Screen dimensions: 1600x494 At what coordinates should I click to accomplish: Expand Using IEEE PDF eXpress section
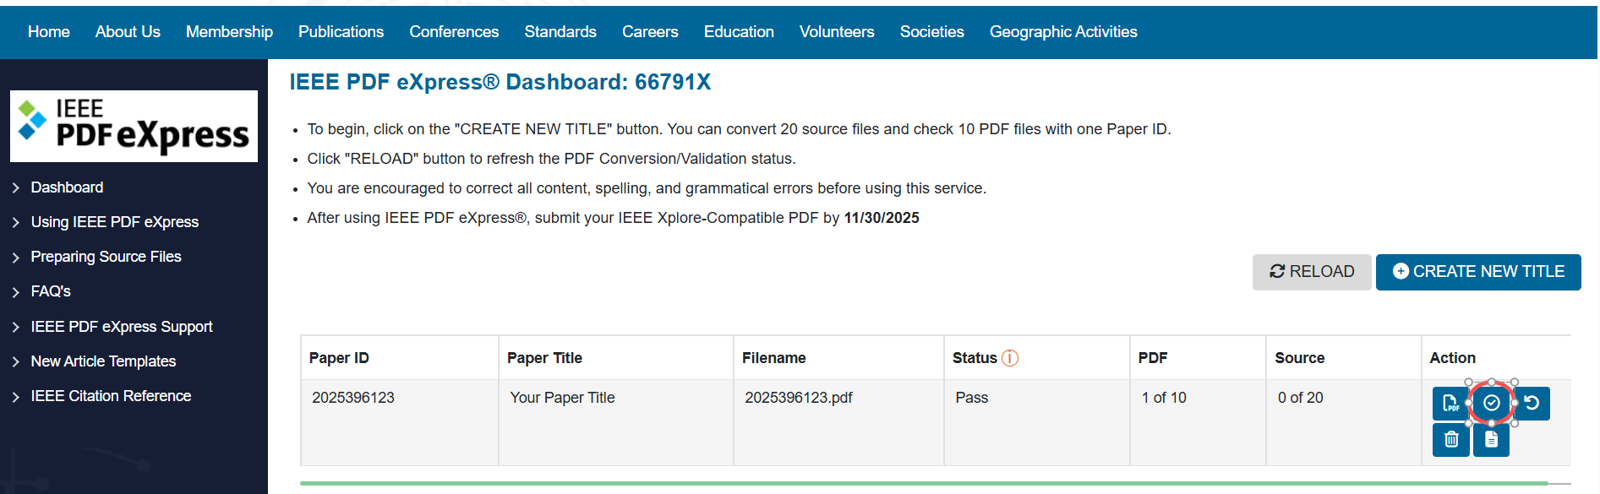click(114, 222)
